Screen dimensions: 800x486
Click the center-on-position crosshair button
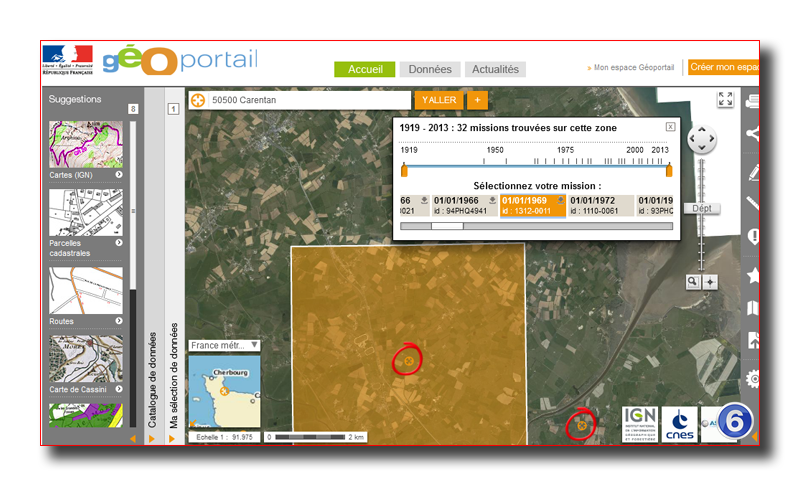(710, 282)
